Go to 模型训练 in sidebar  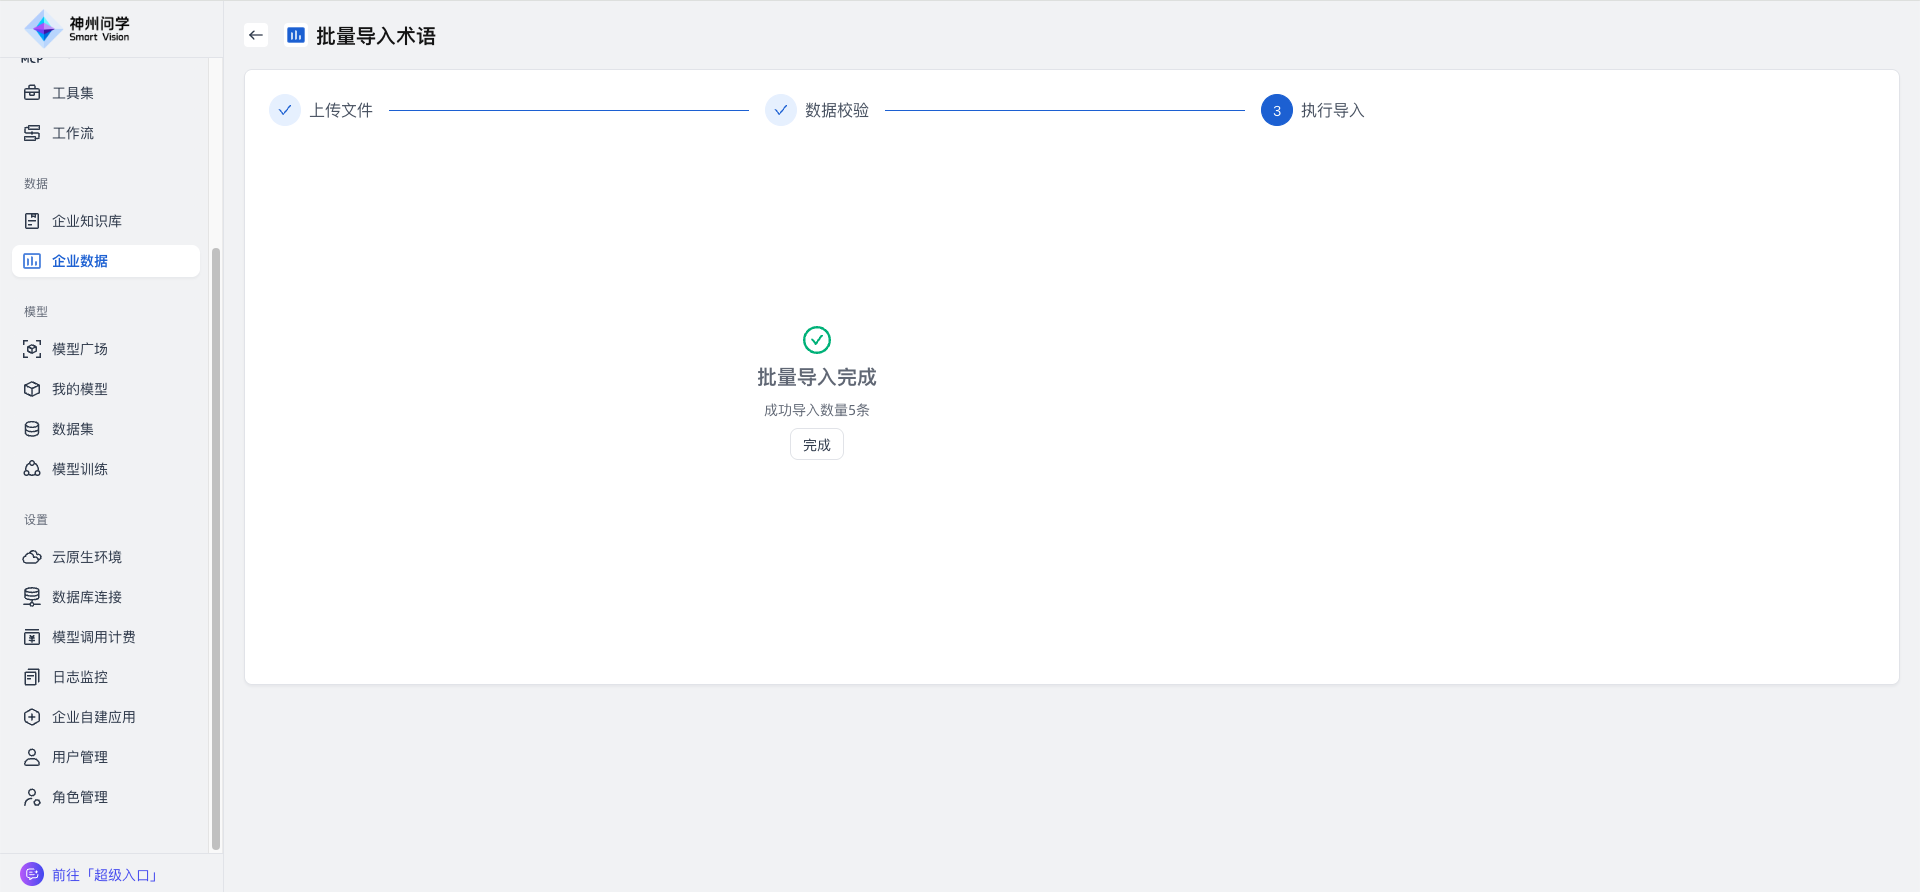tap(80, 469)
